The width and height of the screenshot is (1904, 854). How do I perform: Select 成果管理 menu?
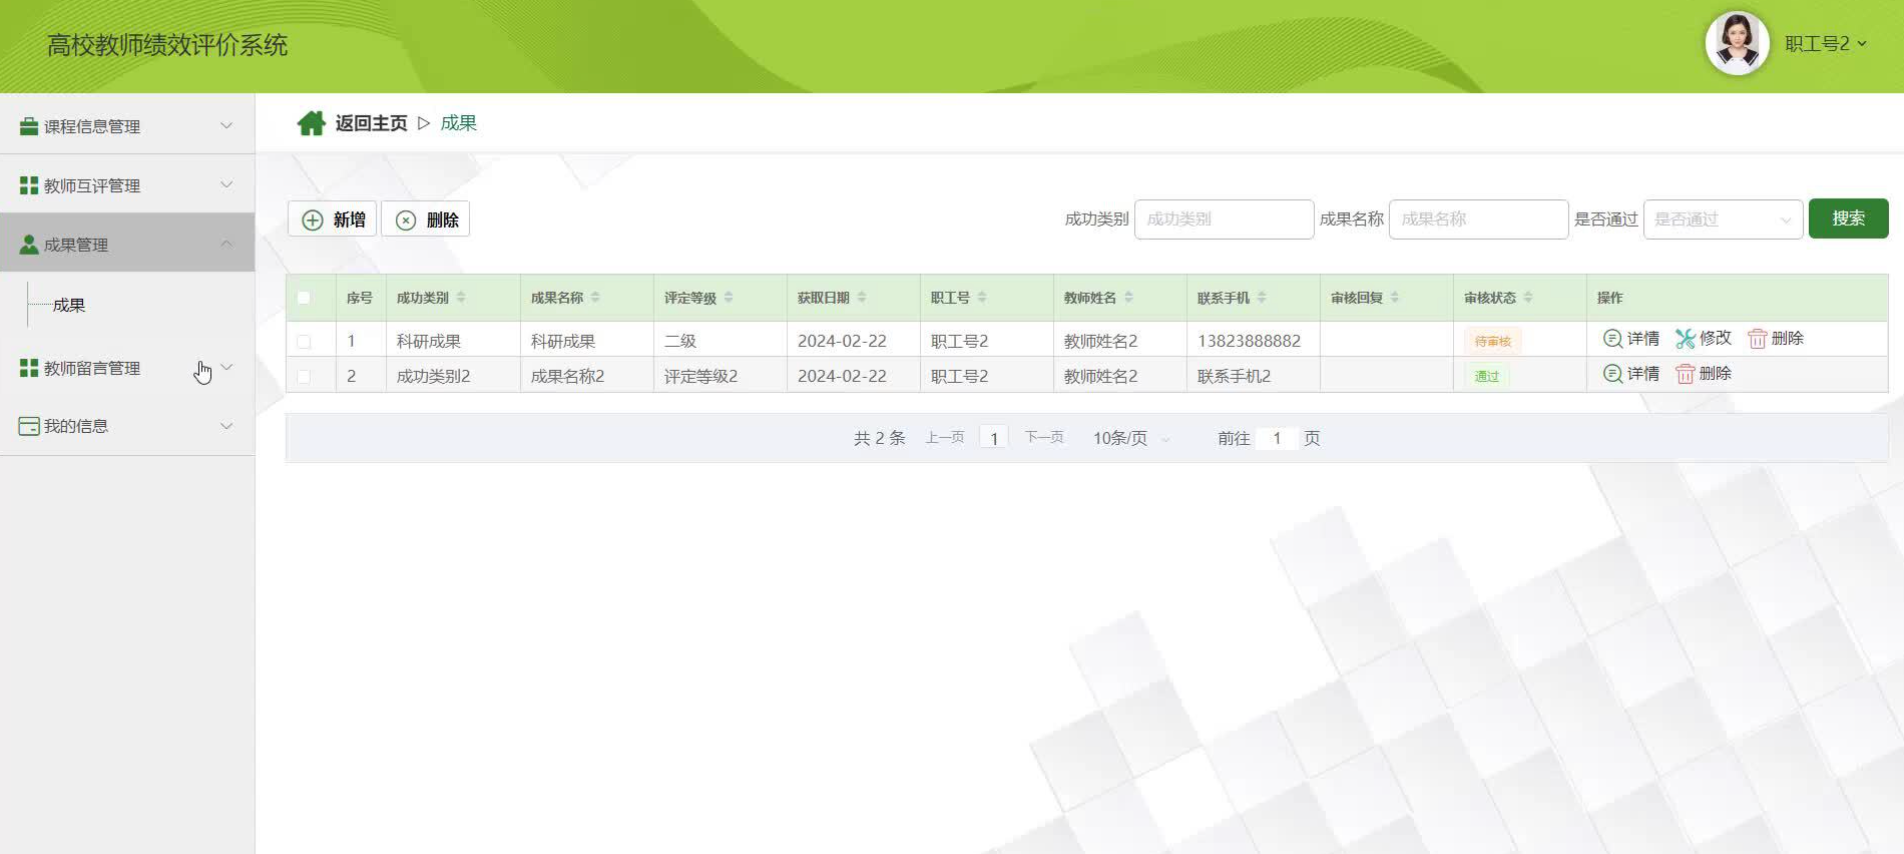pos(127,244)
